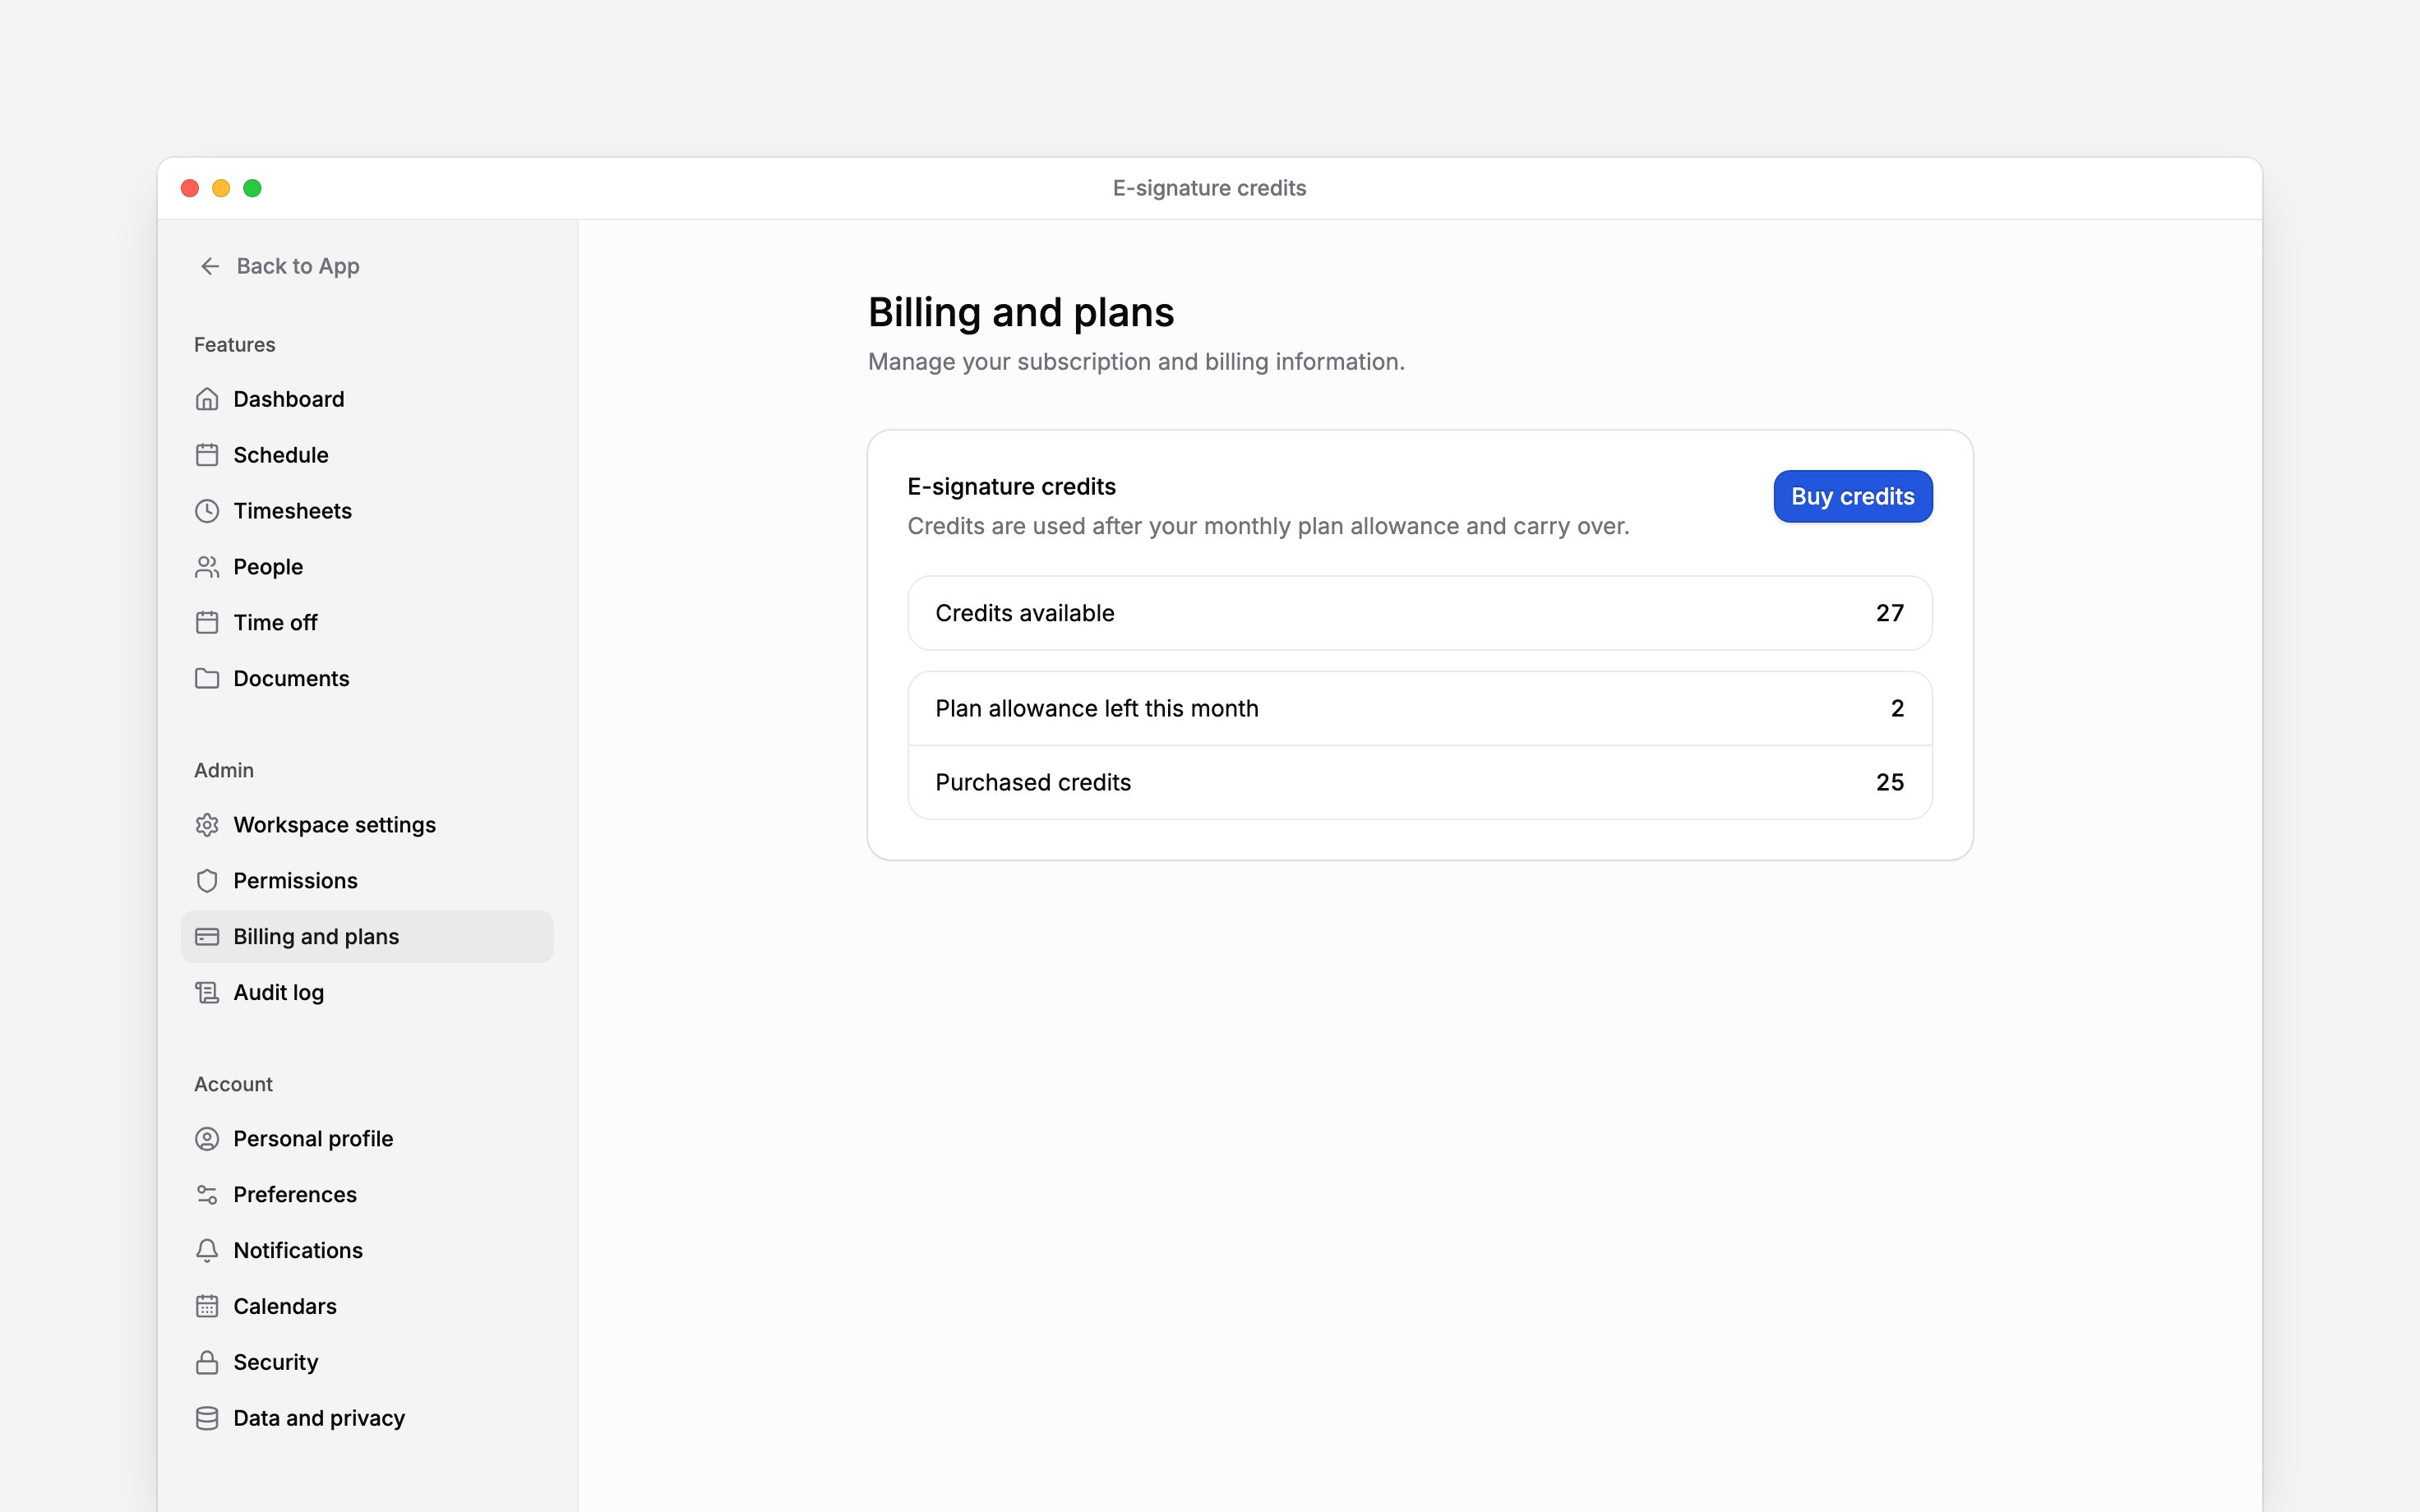Navigate to Timesheets
Viewport: 2420px width, 1512px height.
pyautogui.click(x=367, y=511)
